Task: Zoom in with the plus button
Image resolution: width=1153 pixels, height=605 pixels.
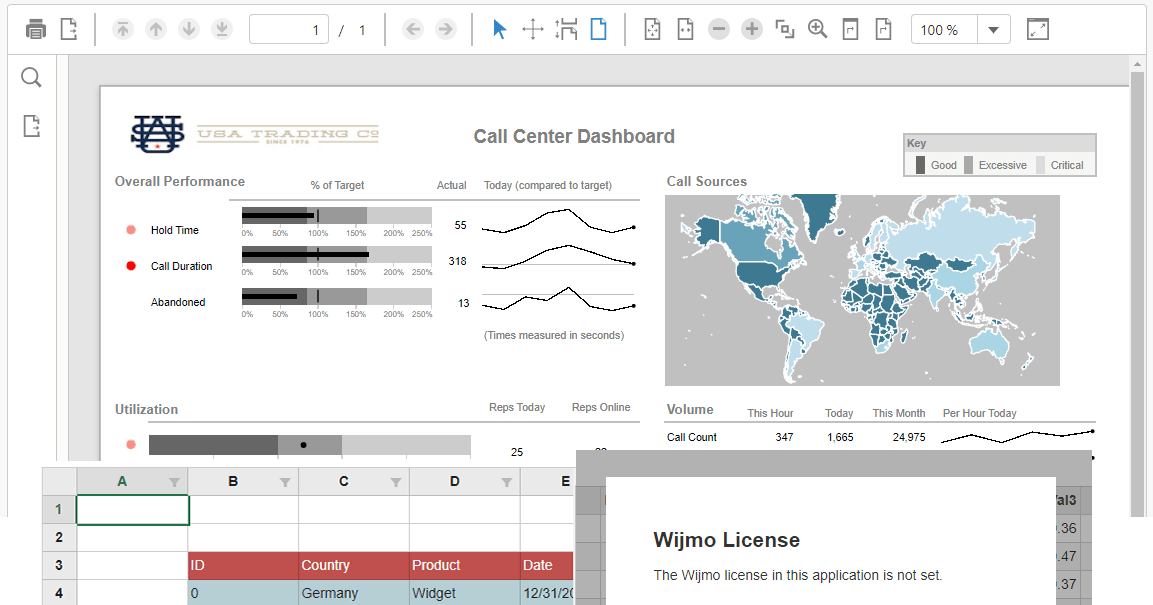Action: [x=752, y=29]
